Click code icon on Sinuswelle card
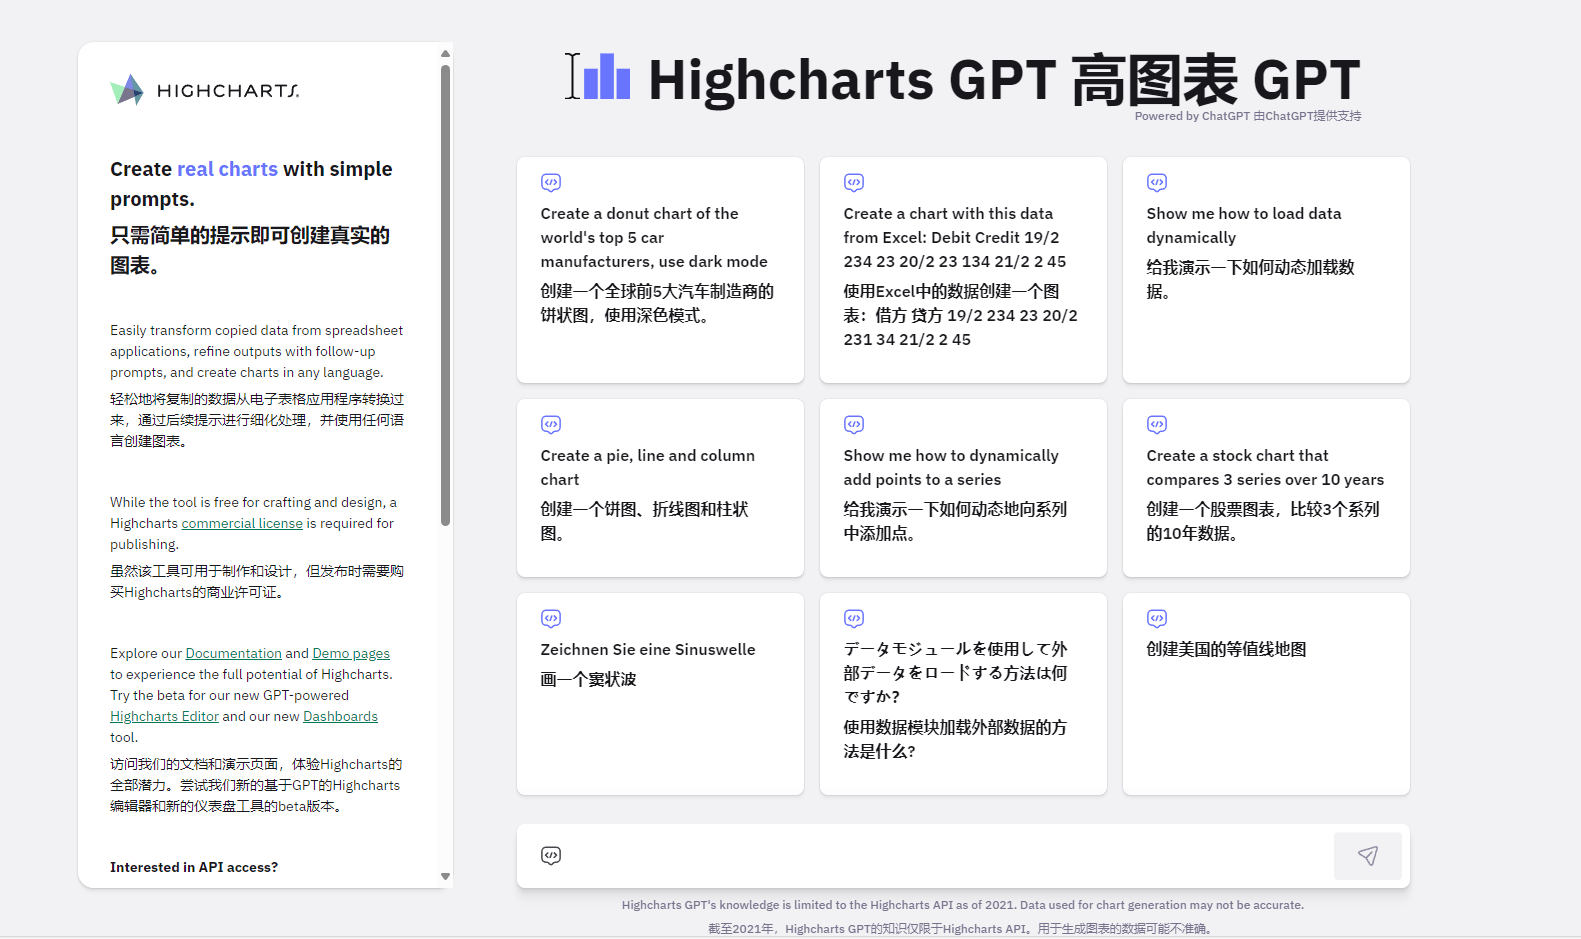Viewport: 1581px width, 939px height. pos(551,618)
